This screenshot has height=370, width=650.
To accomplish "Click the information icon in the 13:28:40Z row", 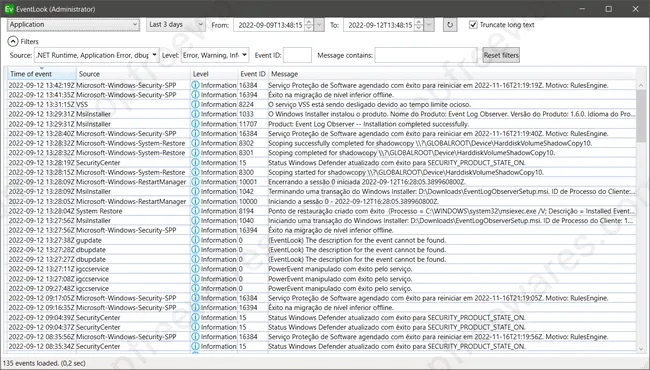I will click(x=195, y=133).
